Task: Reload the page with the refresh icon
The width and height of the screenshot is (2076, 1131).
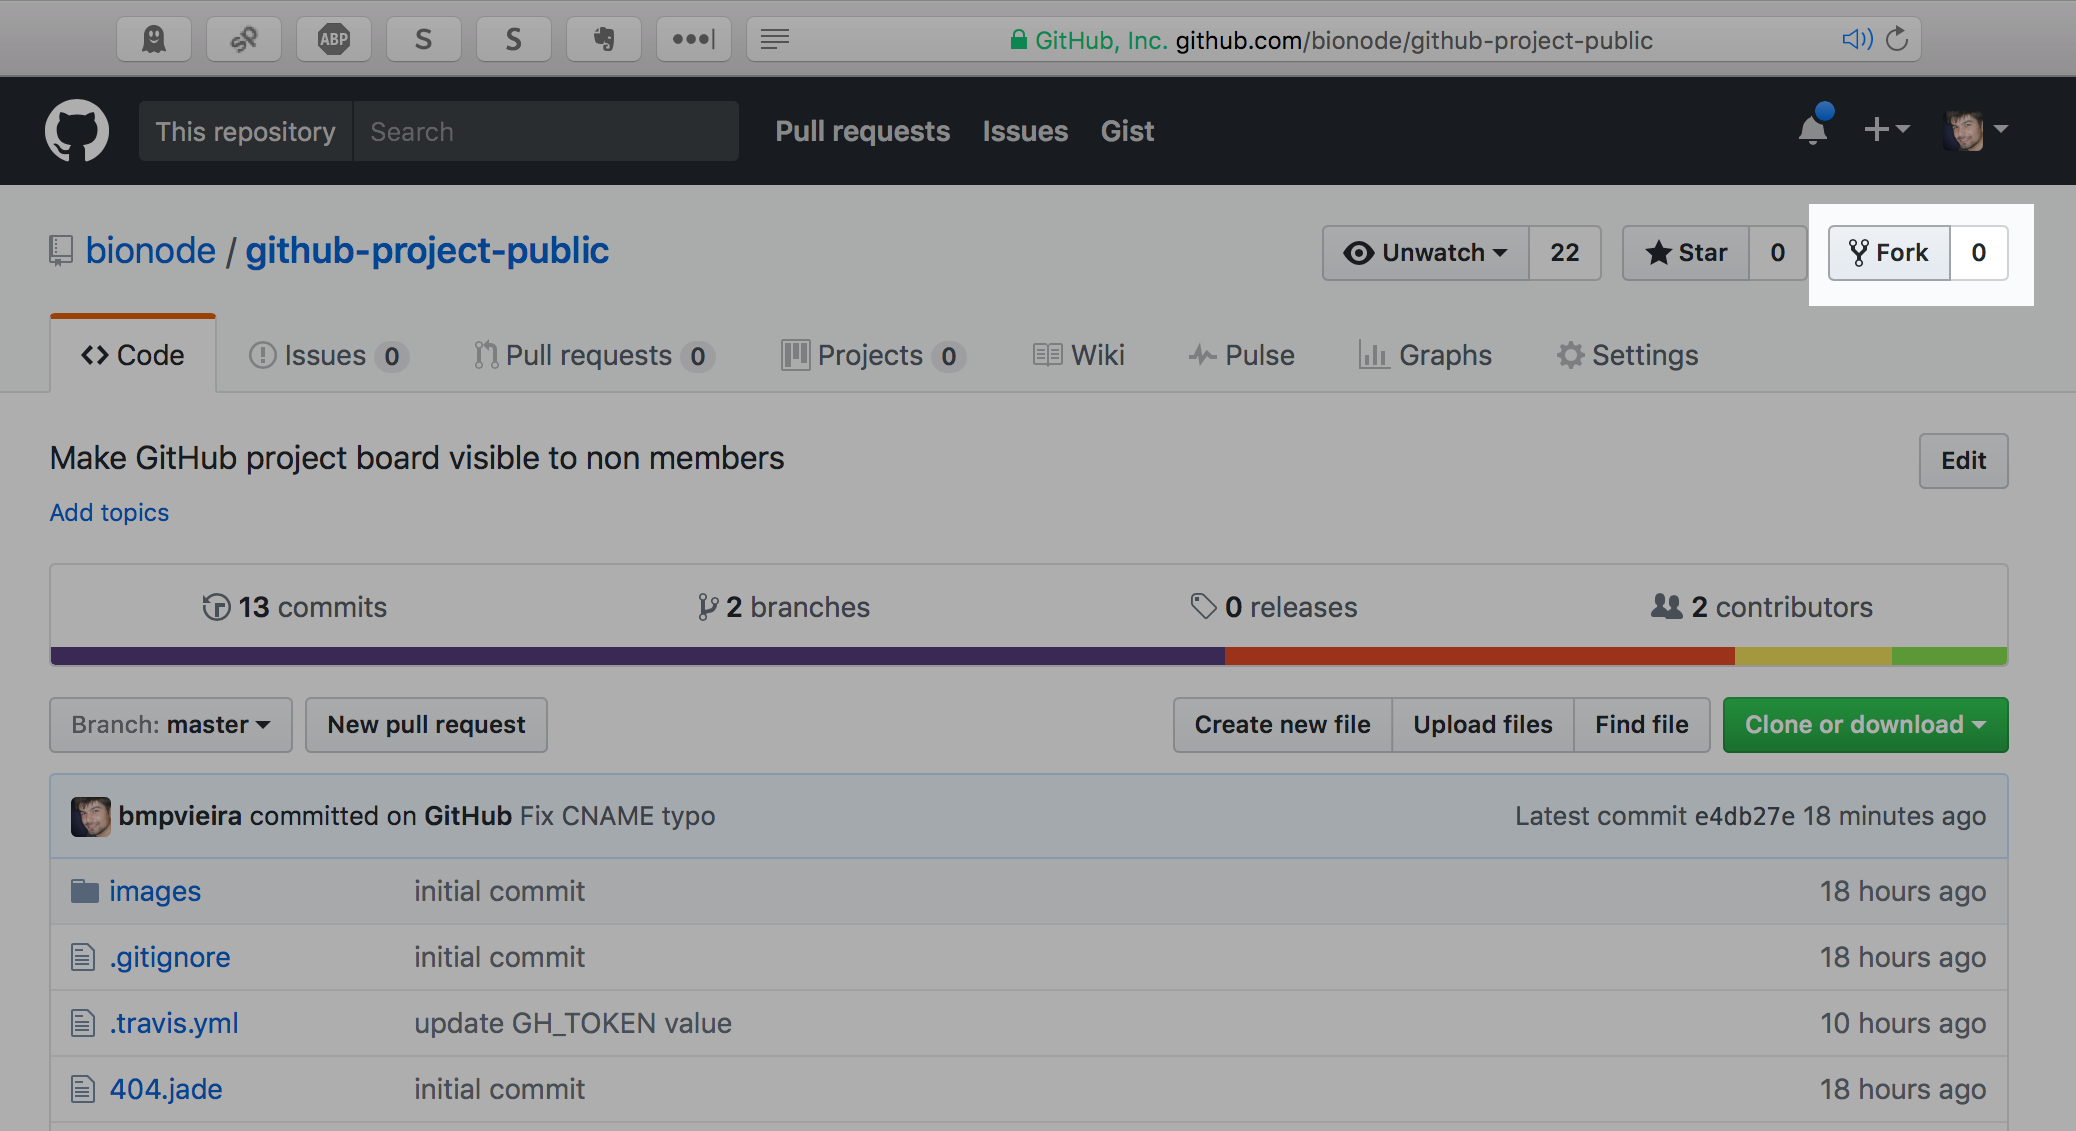Action: click(1898, 39)
